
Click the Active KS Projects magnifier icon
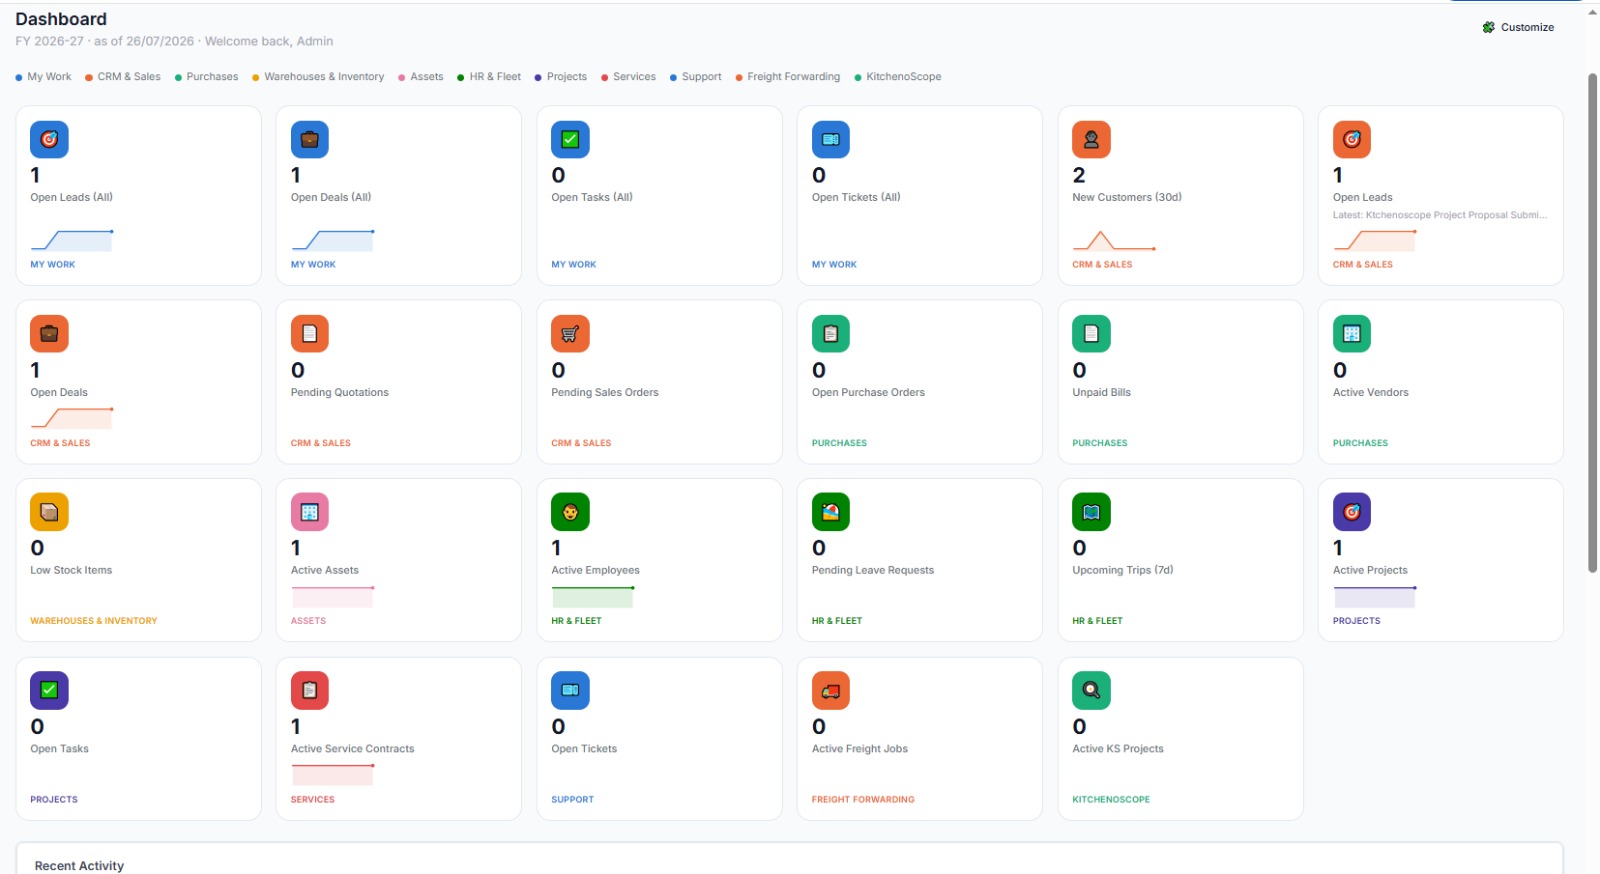pos(1091,690)
